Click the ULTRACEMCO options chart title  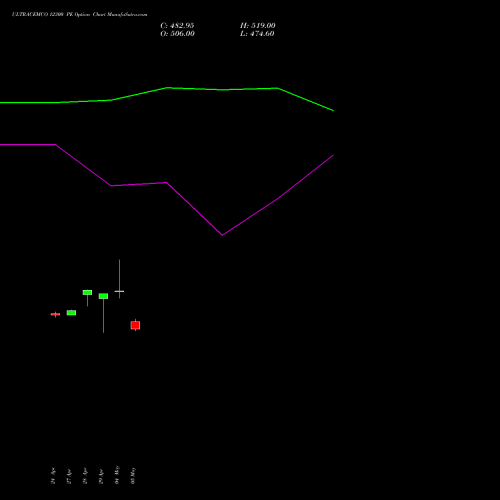coord(79,15)
